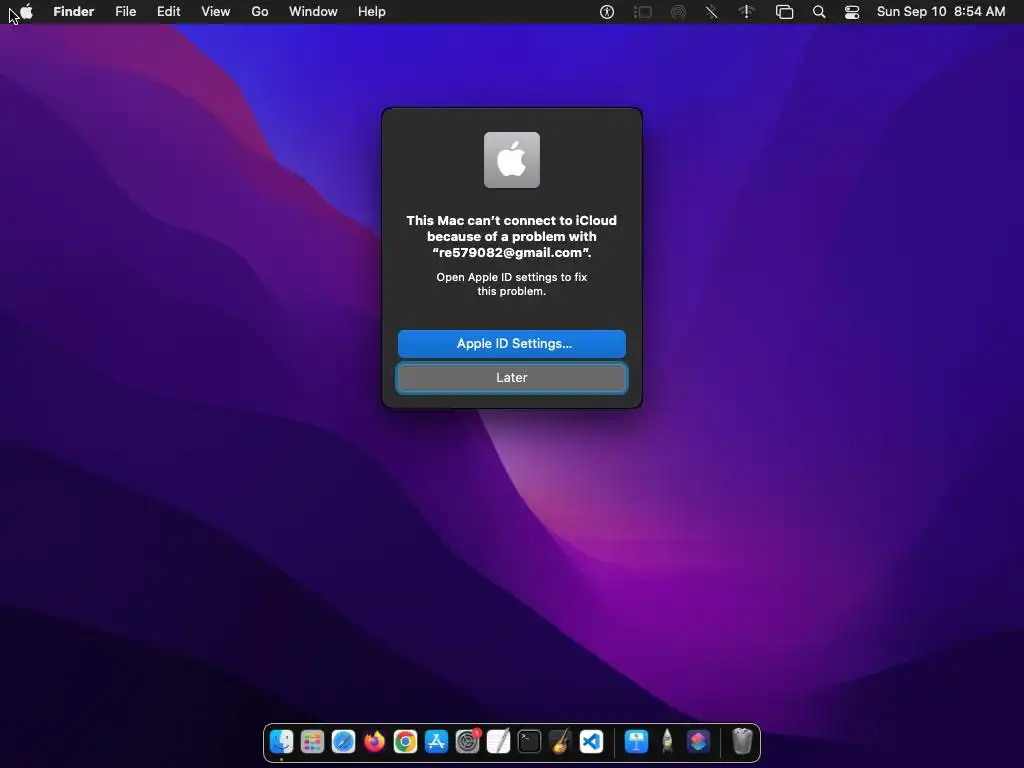Open Spotlight search
The height and width of the screenshot is (768, 1024).
click(818, 12)
